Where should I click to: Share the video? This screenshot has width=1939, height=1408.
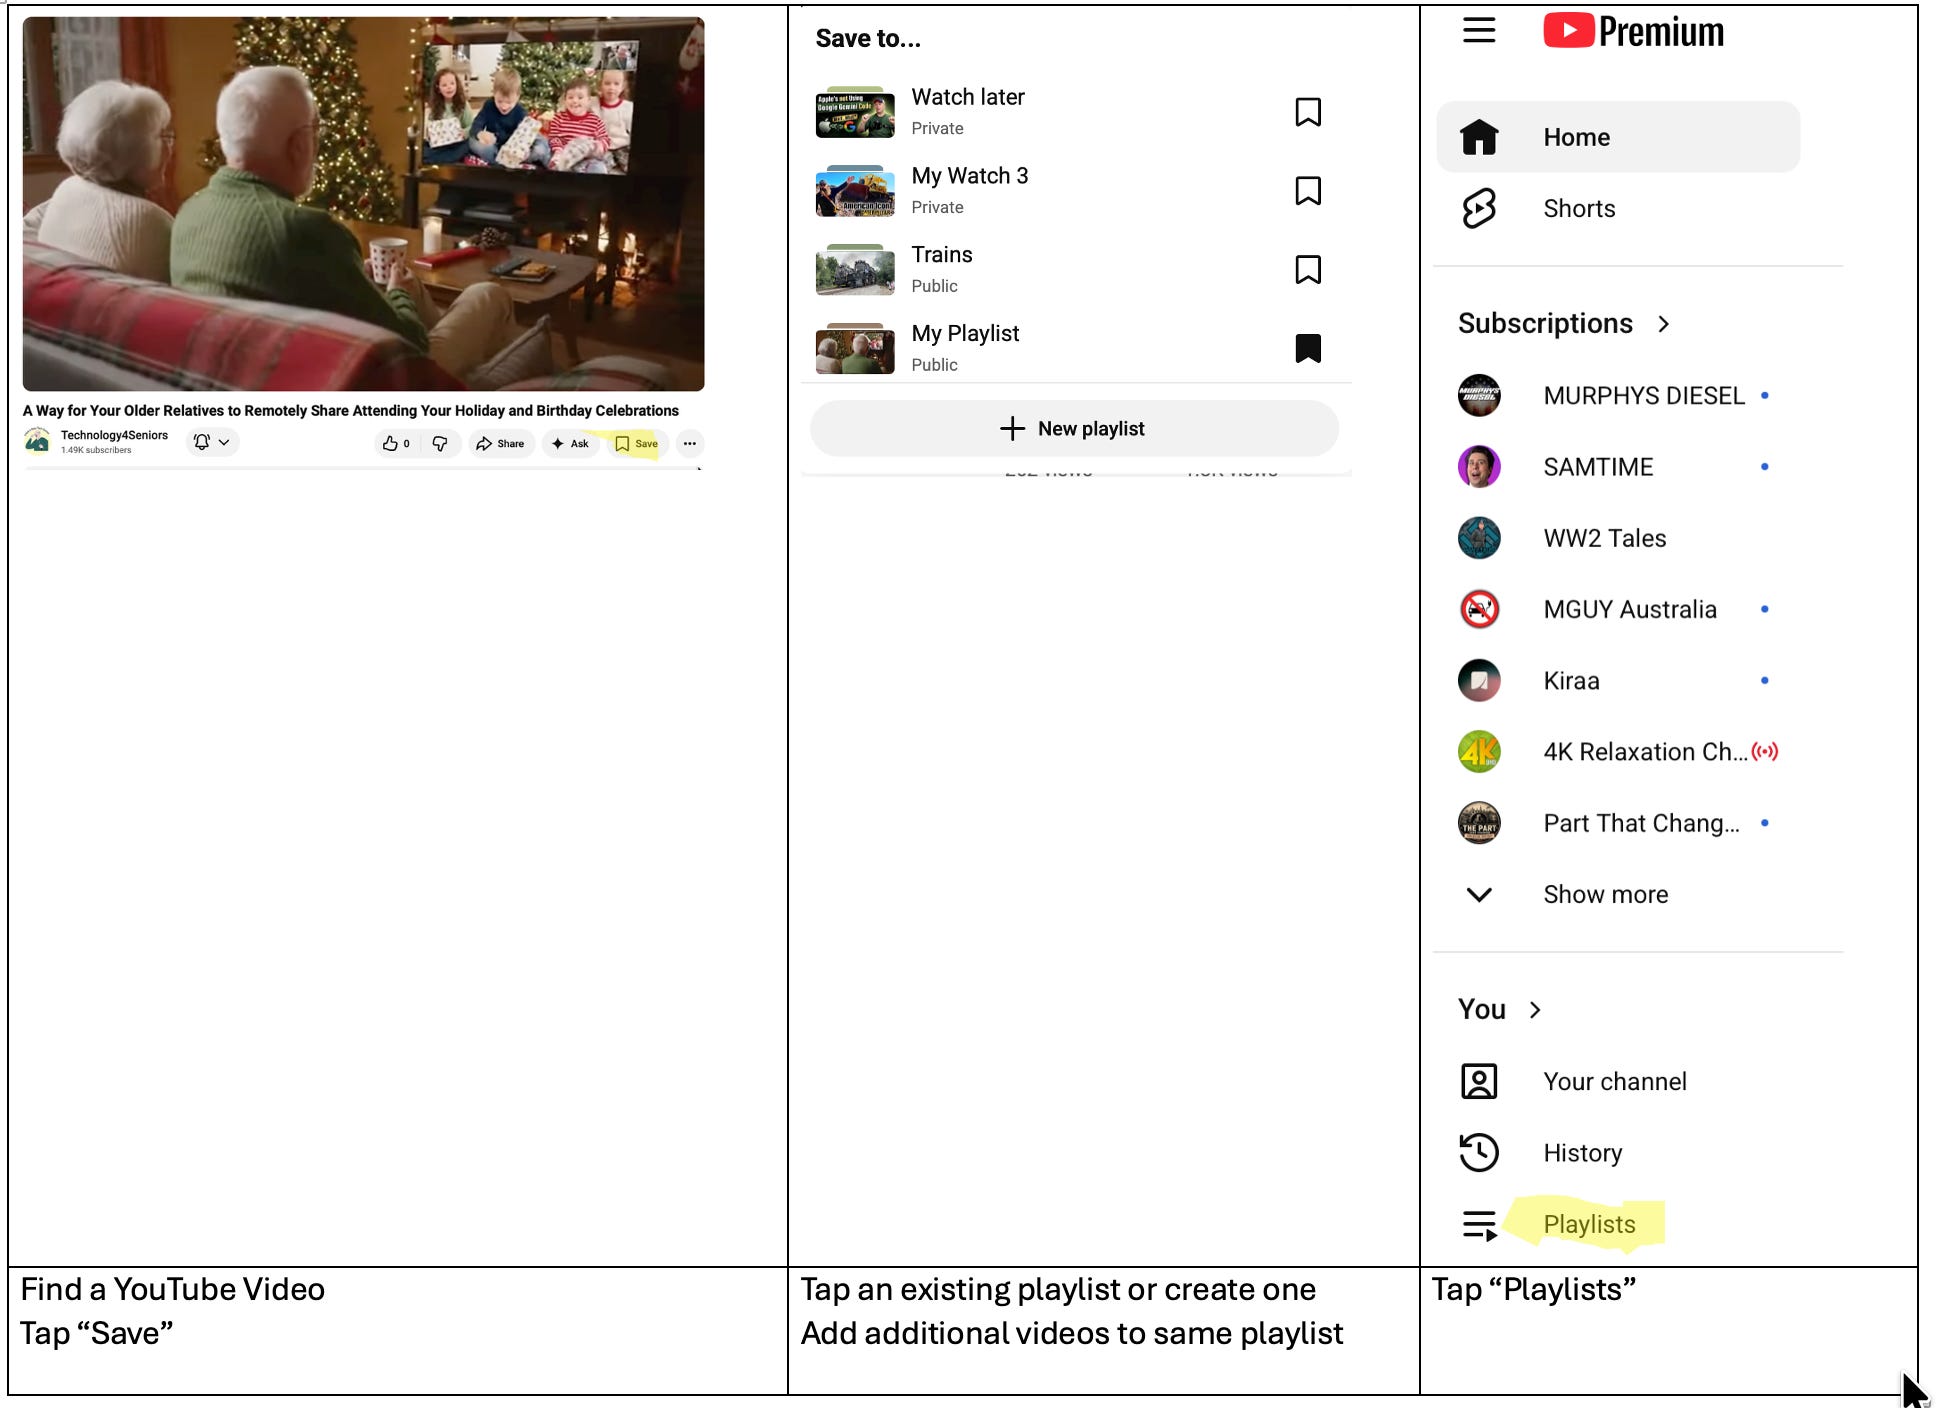[x=501, y=443]
